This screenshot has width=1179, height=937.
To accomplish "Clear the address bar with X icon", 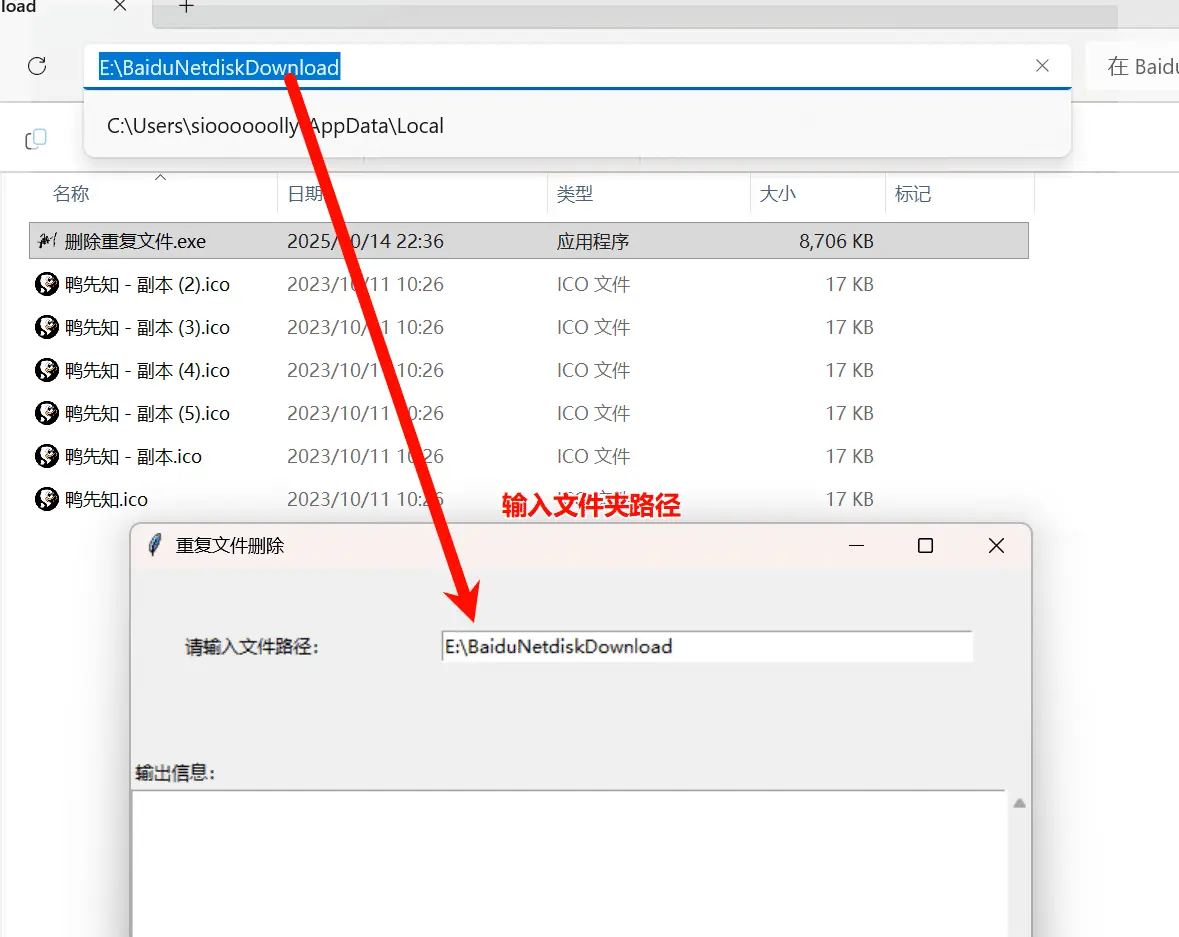I will coord(1042,66).
